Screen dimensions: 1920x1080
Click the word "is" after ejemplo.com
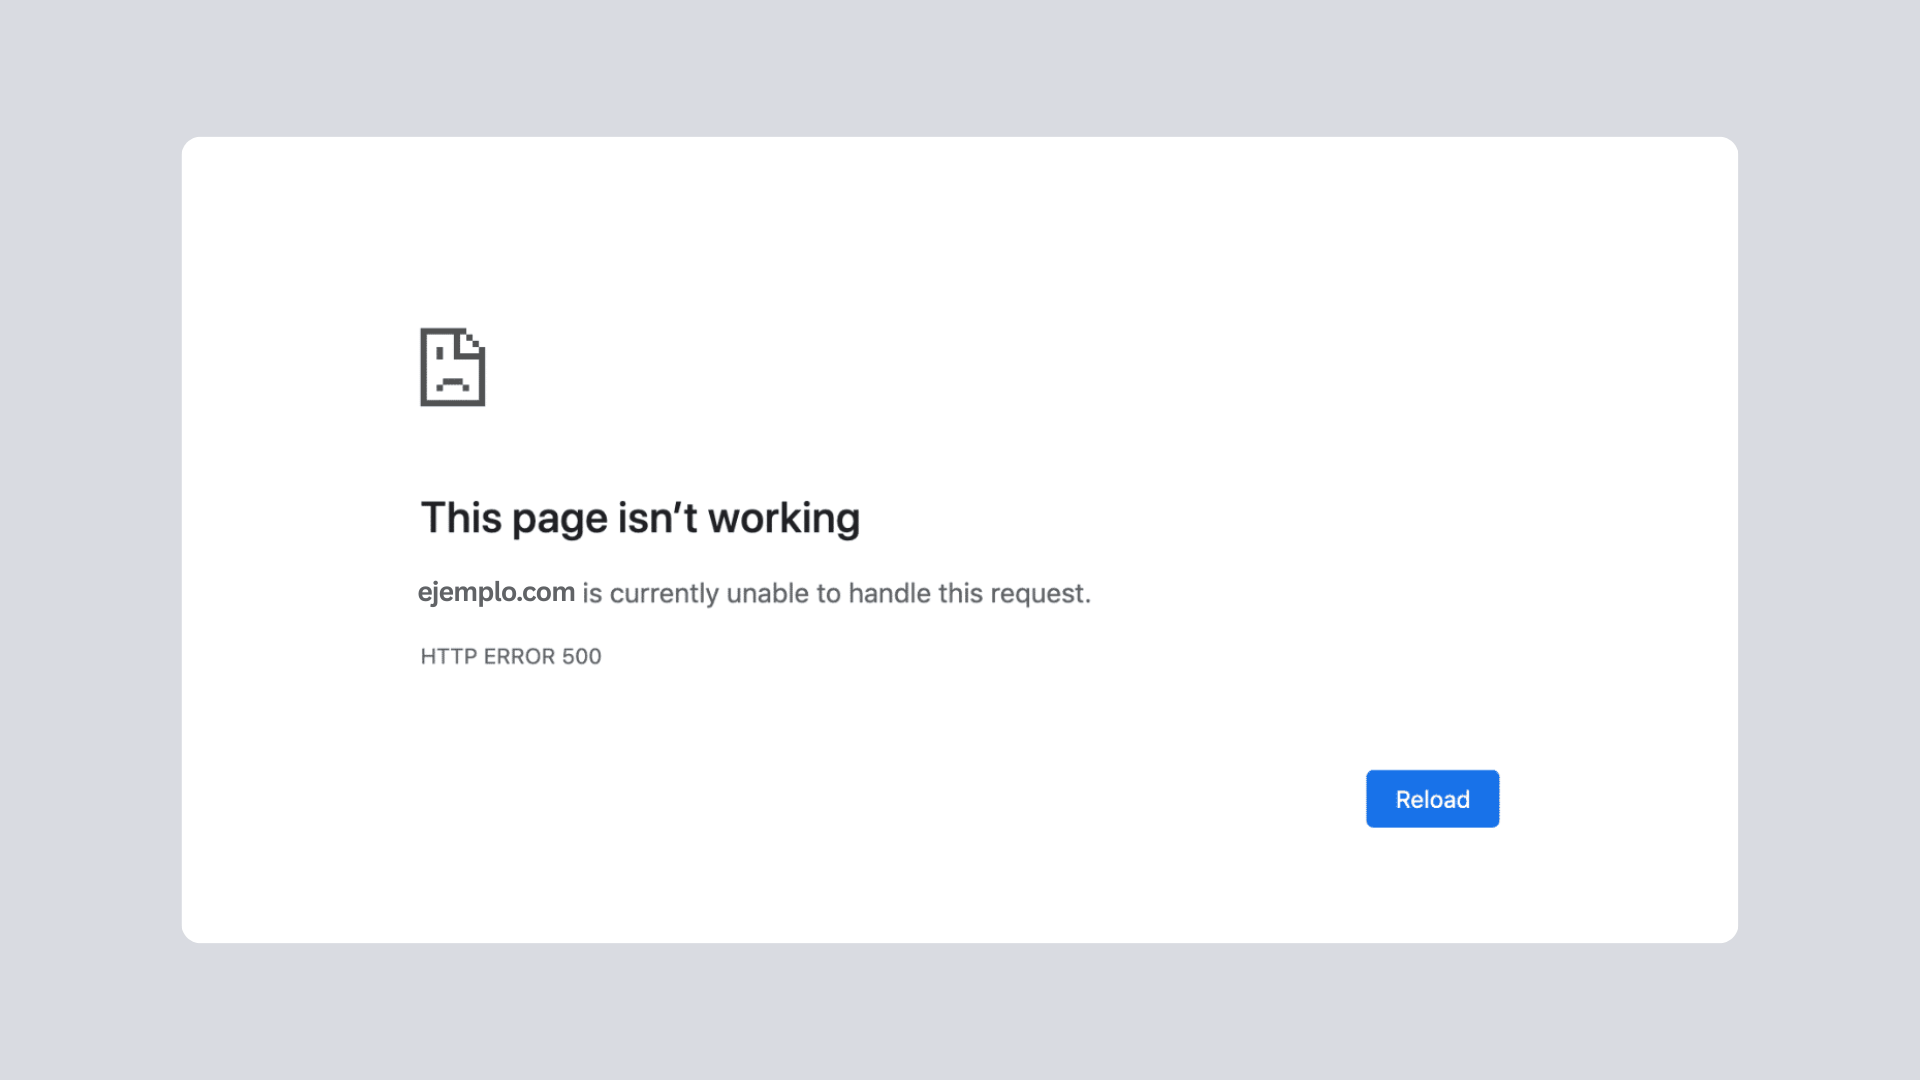pos(592,593)
